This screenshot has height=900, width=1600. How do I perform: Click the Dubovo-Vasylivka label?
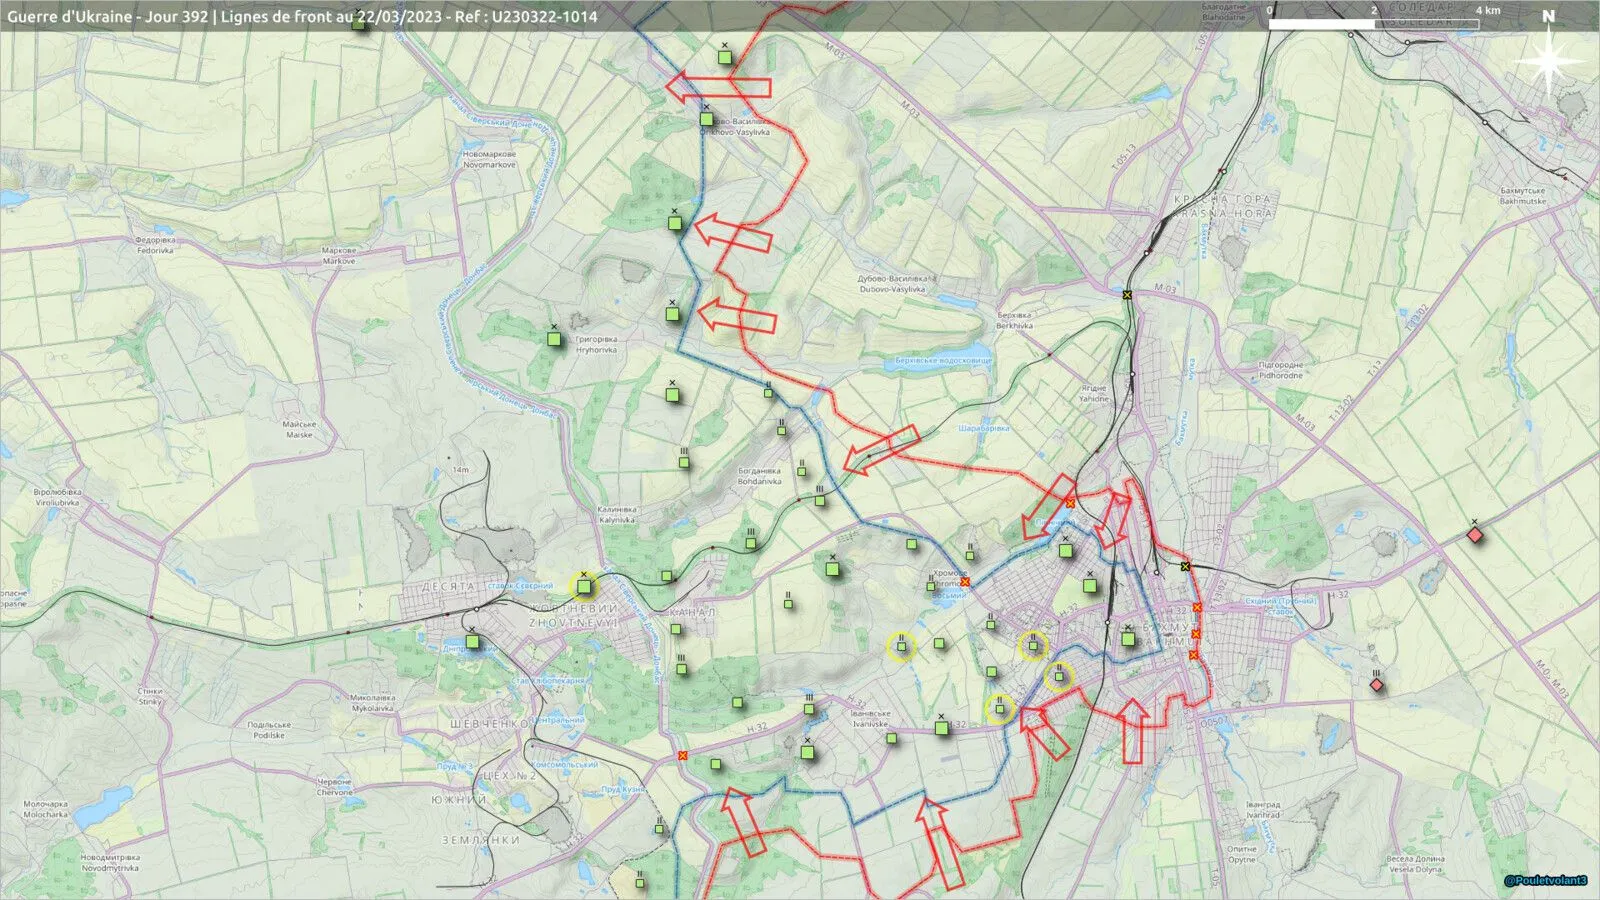pos(892,284)
